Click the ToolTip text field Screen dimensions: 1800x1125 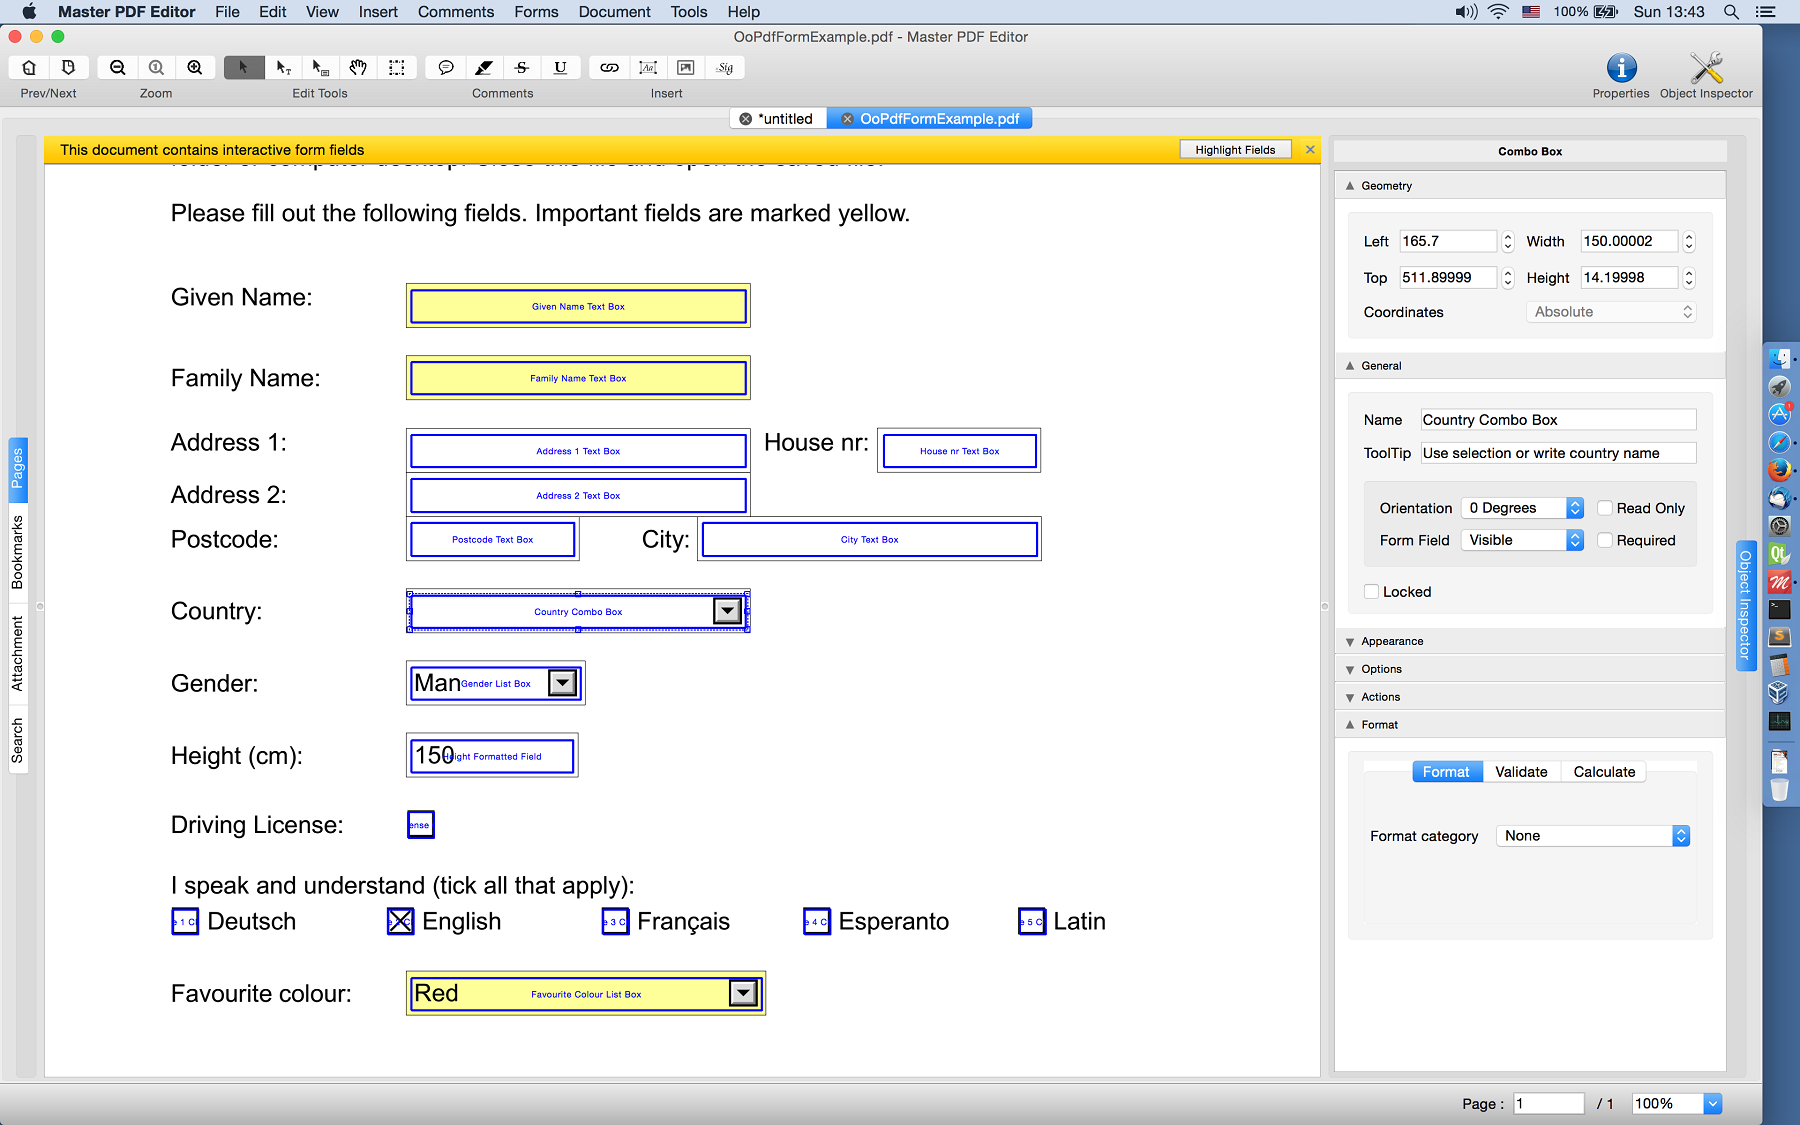click(1557, 453)
